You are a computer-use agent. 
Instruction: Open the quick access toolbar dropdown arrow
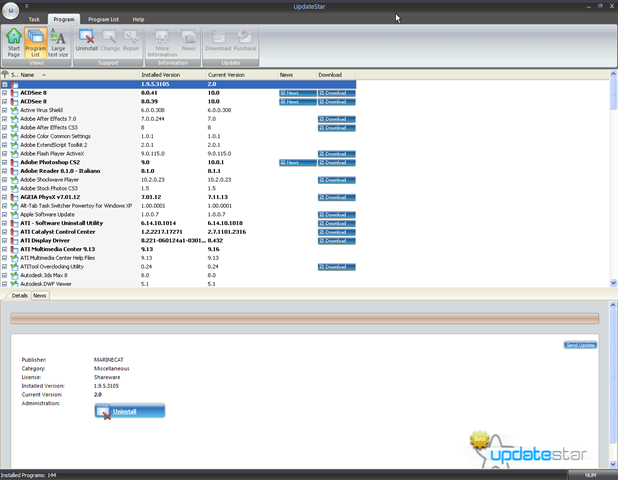(27, 6)
